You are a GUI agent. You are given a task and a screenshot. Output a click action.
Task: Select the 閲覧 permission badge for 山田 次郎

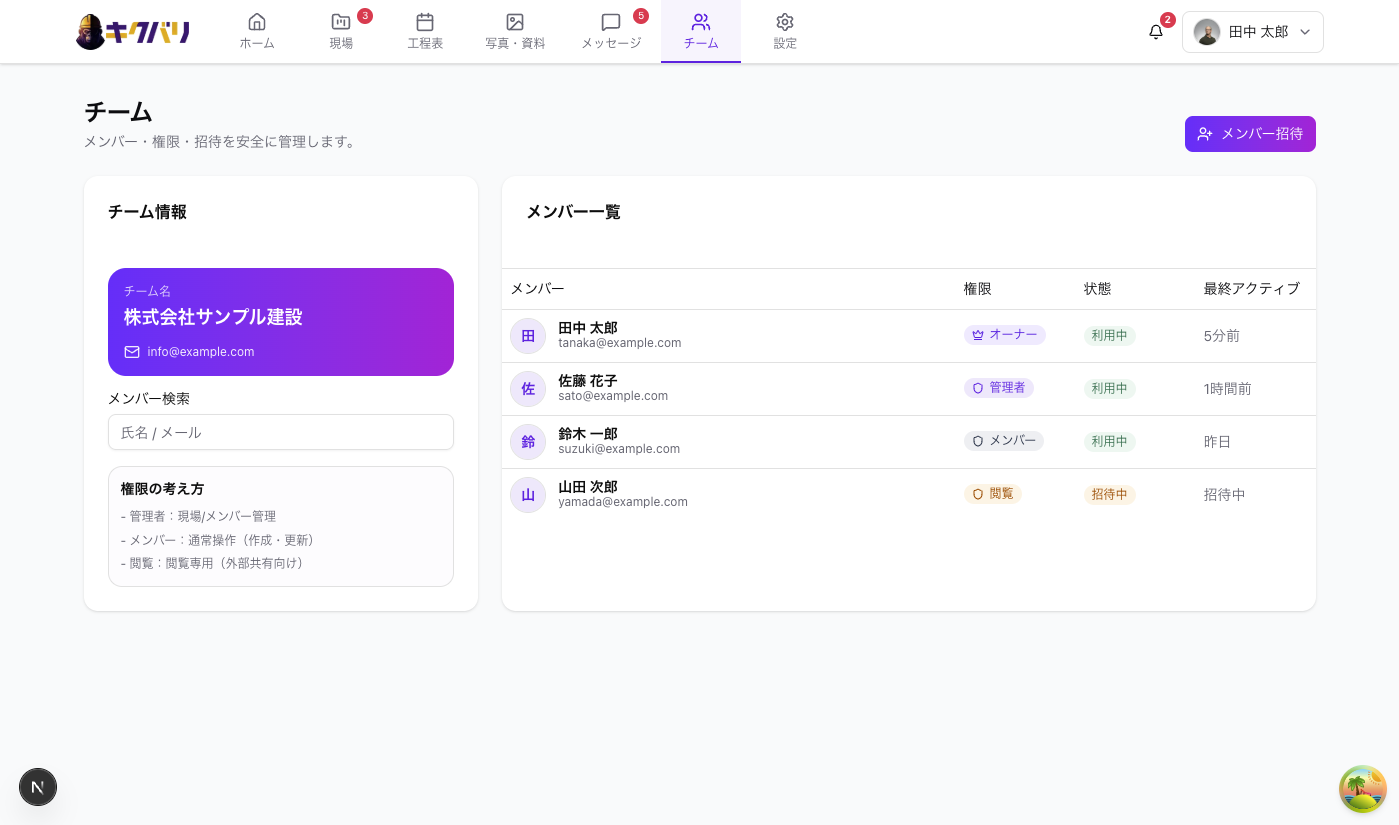point(993,493)
